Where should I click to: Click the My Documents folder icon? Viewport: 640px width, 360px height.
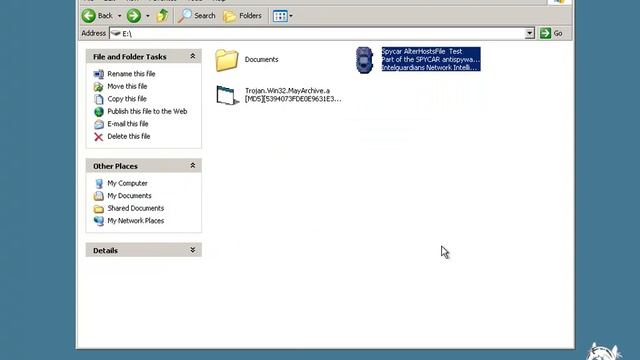(x=99, y=196)
